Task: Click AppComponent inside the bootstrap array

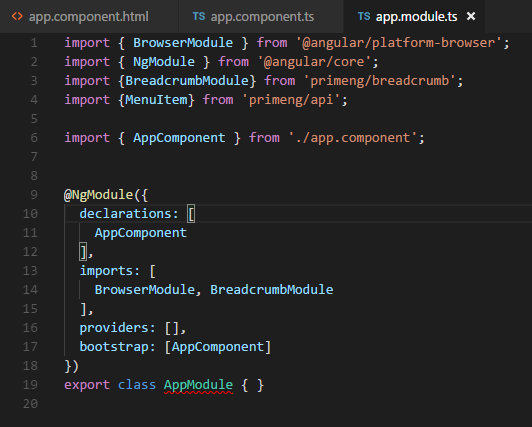Action: click(217, 347)
